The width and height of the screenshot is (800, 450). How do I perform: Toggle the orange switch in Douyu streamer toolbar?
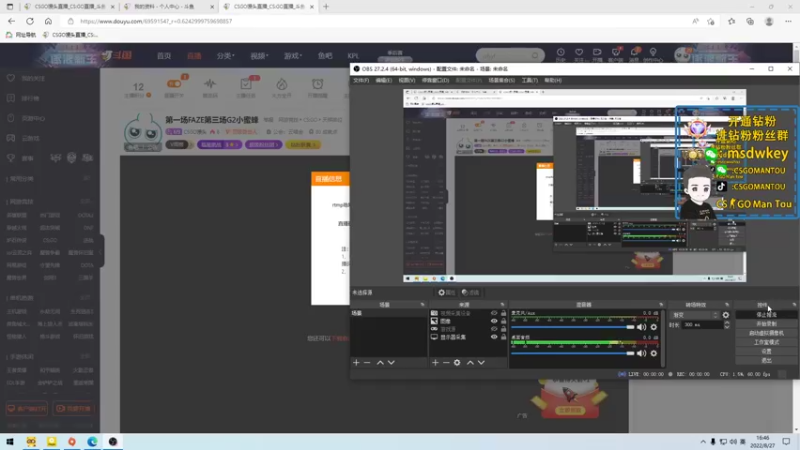point(174,84)
